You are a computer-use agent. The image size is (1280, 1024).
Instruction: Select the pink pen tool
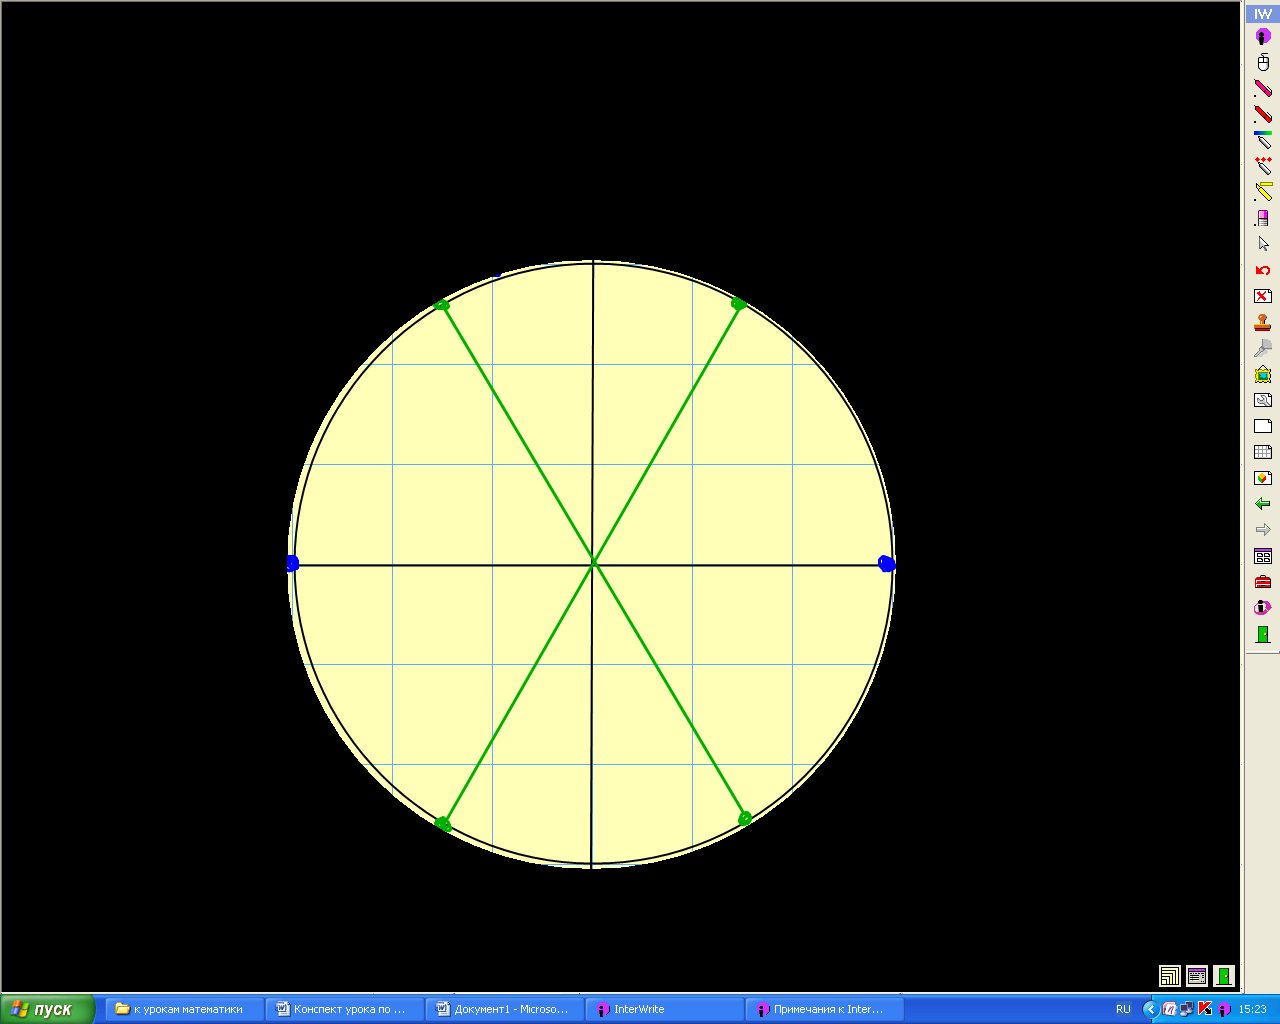[1263, 89]
